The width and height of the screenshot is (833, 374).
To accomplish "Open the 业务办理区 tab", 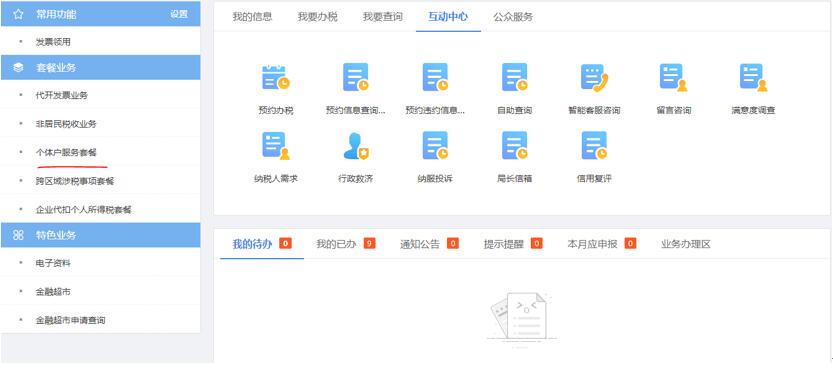I will pos(686,244).
